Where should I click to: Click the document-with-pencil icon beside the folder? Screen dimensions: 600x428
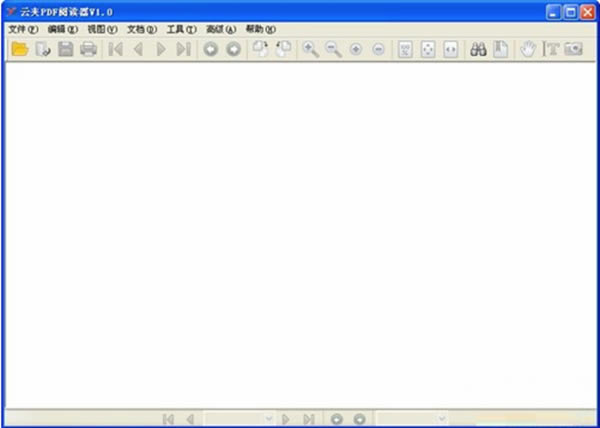coord(43,49)
